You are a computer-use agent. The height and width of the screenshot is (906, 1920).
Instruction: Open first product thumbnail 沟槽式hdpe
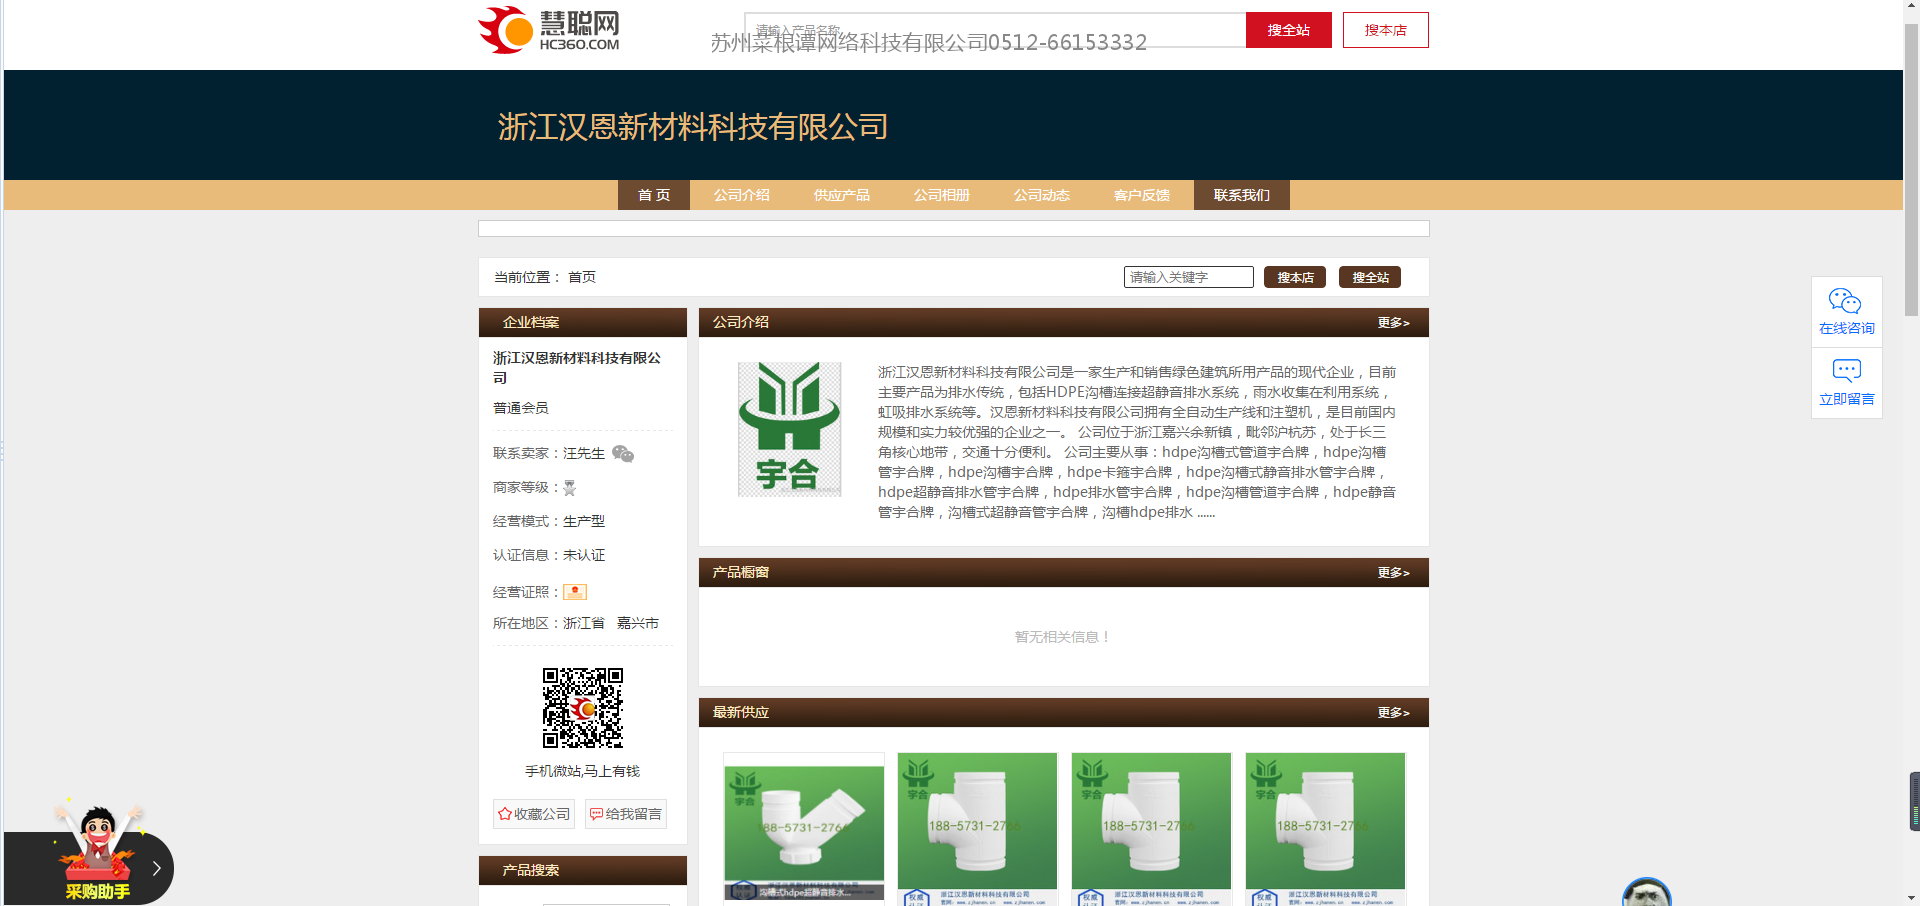click(804, 829)
